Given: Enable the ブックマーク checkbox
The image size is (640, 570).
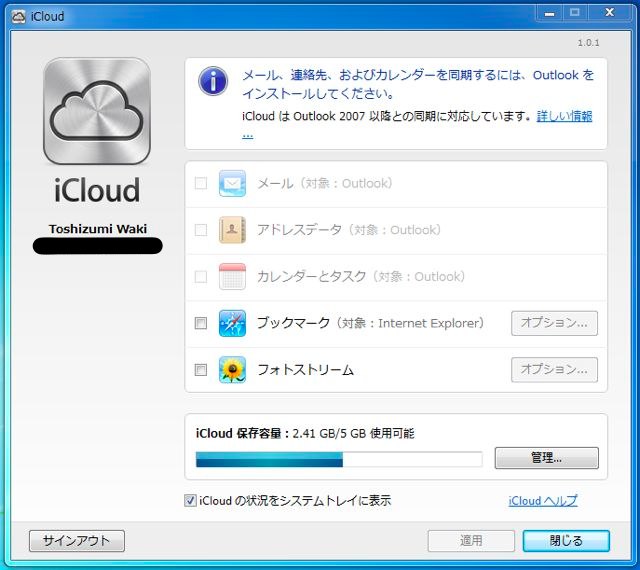Looking at the screenshot, I should point(200,323).
